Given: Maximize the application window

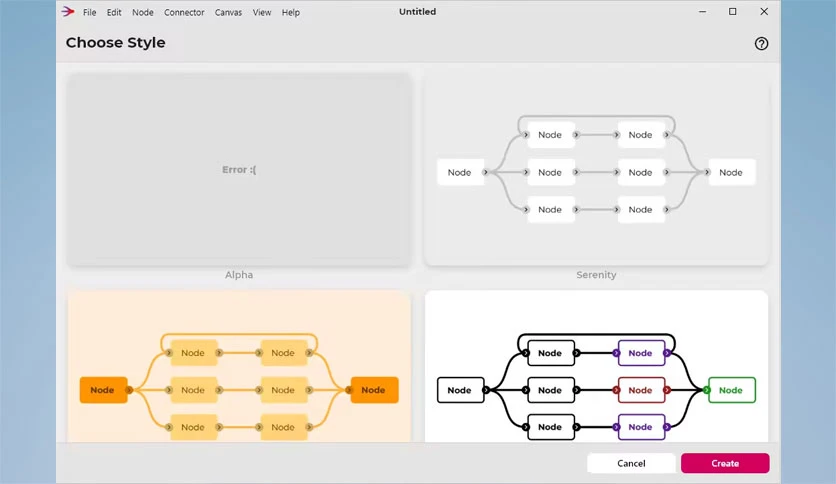Looking at the screenshot, I should point(733,12).
